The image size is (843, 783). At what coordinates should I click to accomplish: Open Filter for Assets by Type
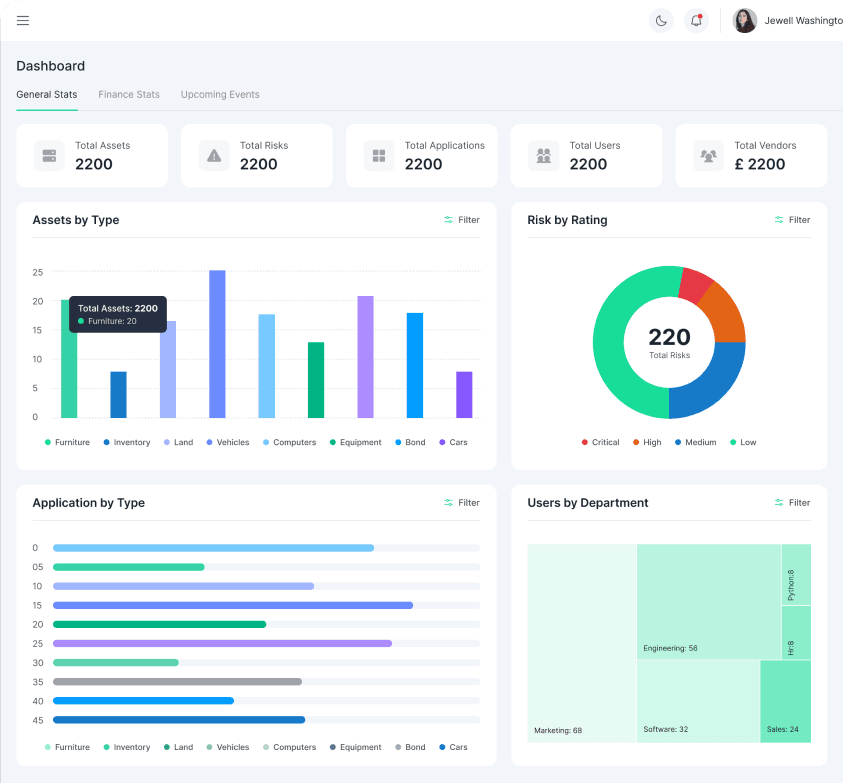point(462,220)
